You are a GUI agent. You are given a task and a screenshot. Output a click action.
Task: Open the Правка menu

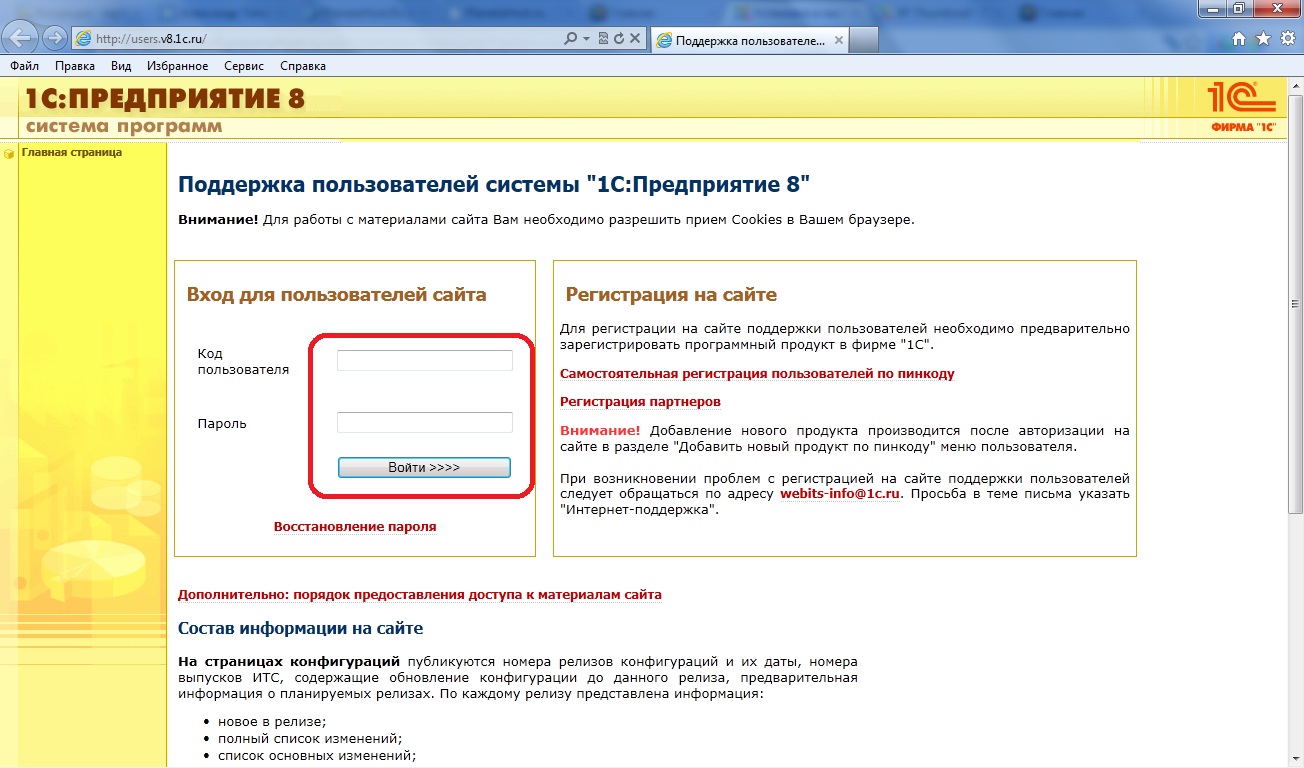point(75,66)
